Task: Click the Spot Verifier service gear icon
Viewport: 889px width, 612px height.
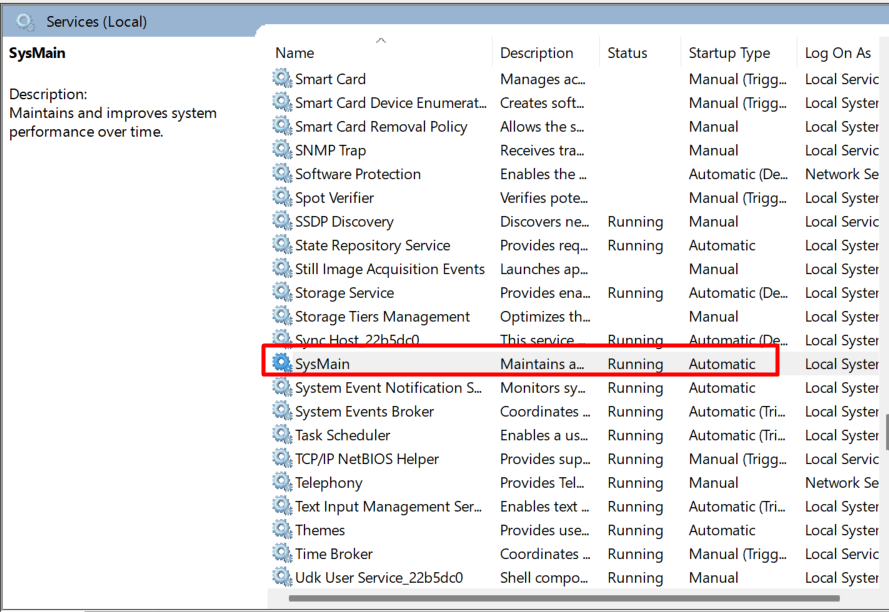Action: point(280,197)
